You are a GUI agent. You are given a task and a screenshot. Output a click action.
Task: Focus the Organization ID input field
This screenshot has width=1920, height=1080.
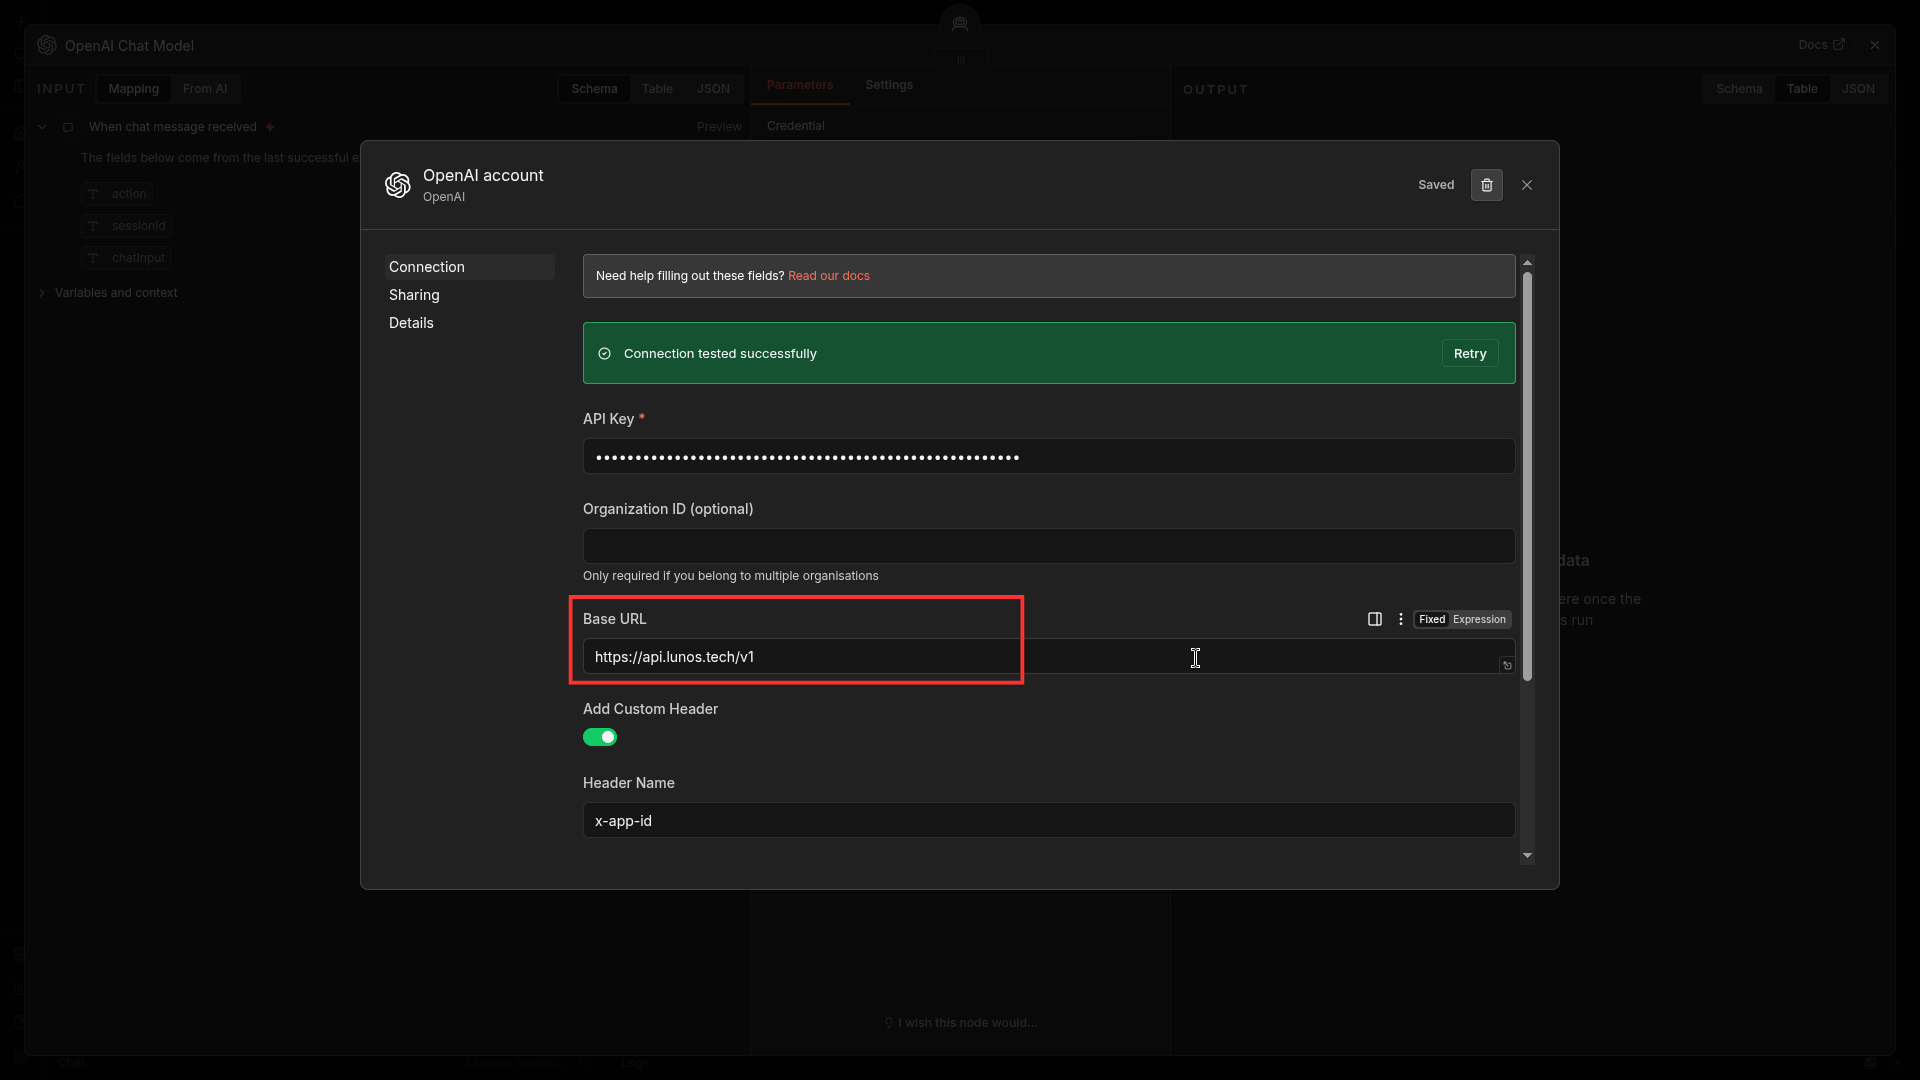coord(1049,546)
